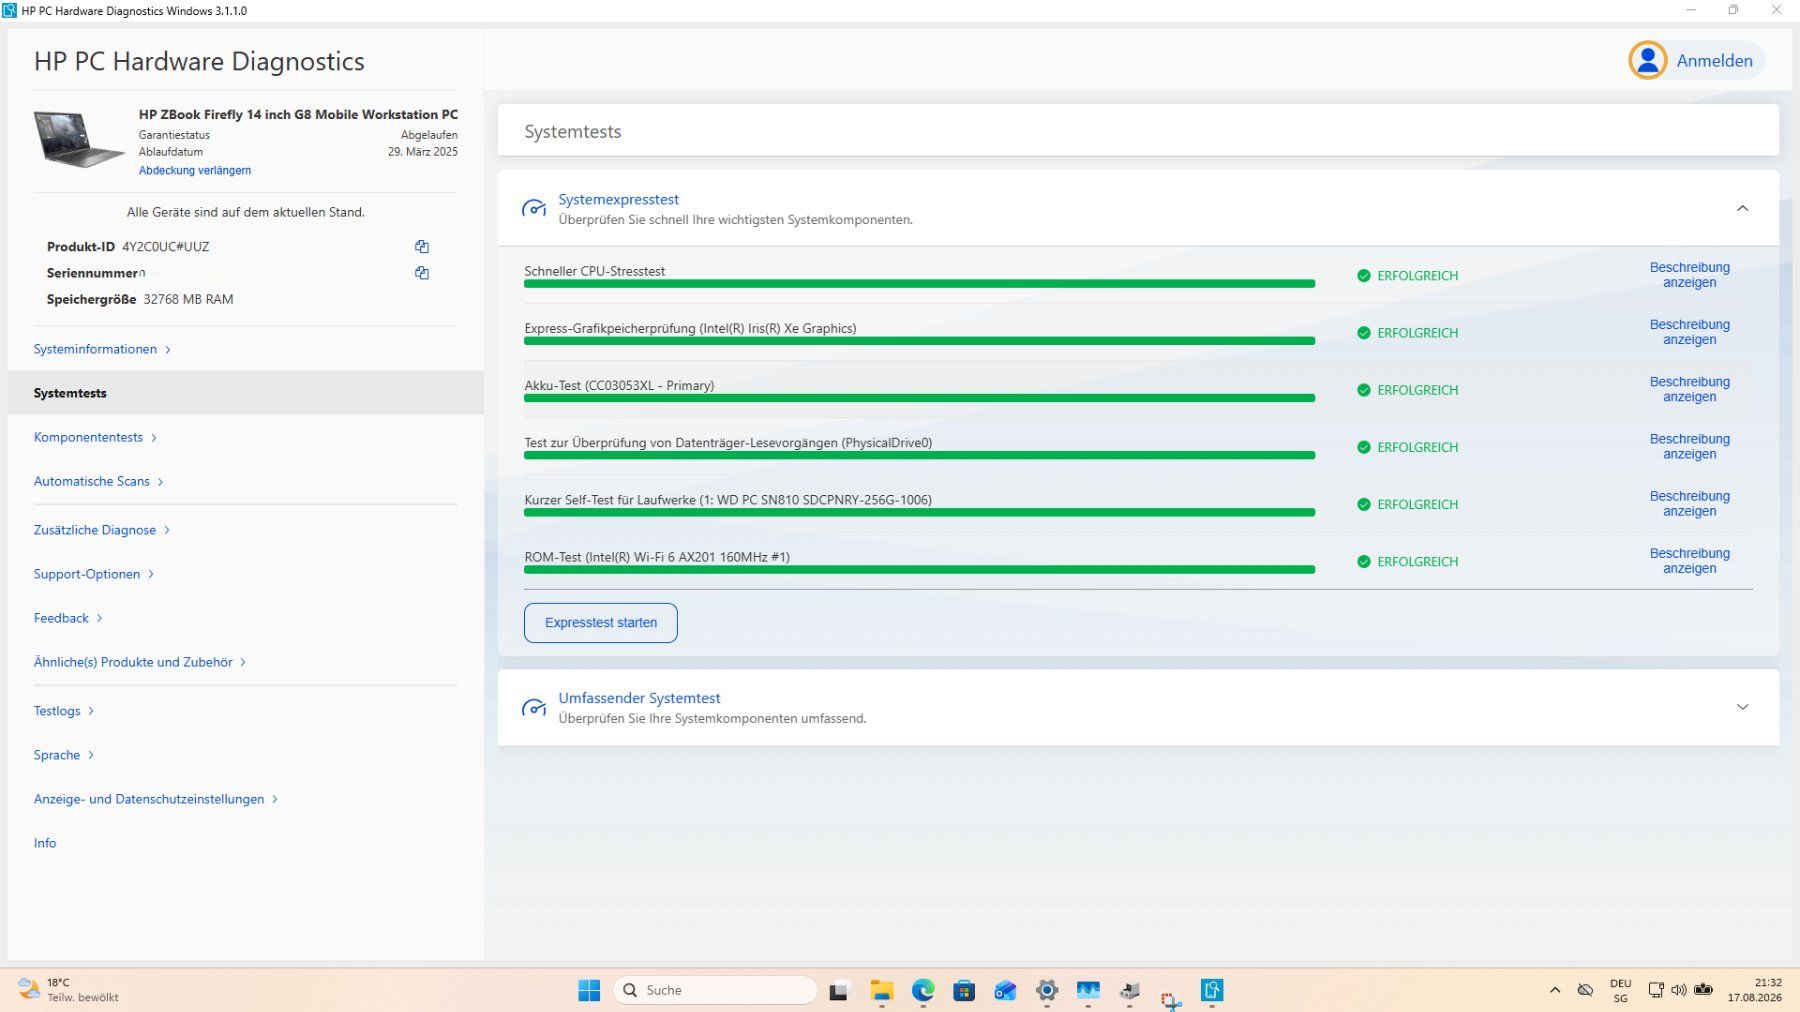Click the volume speaker tray icon
The width and height of the screenshot is (1800, 1012).
[1678, 990]
